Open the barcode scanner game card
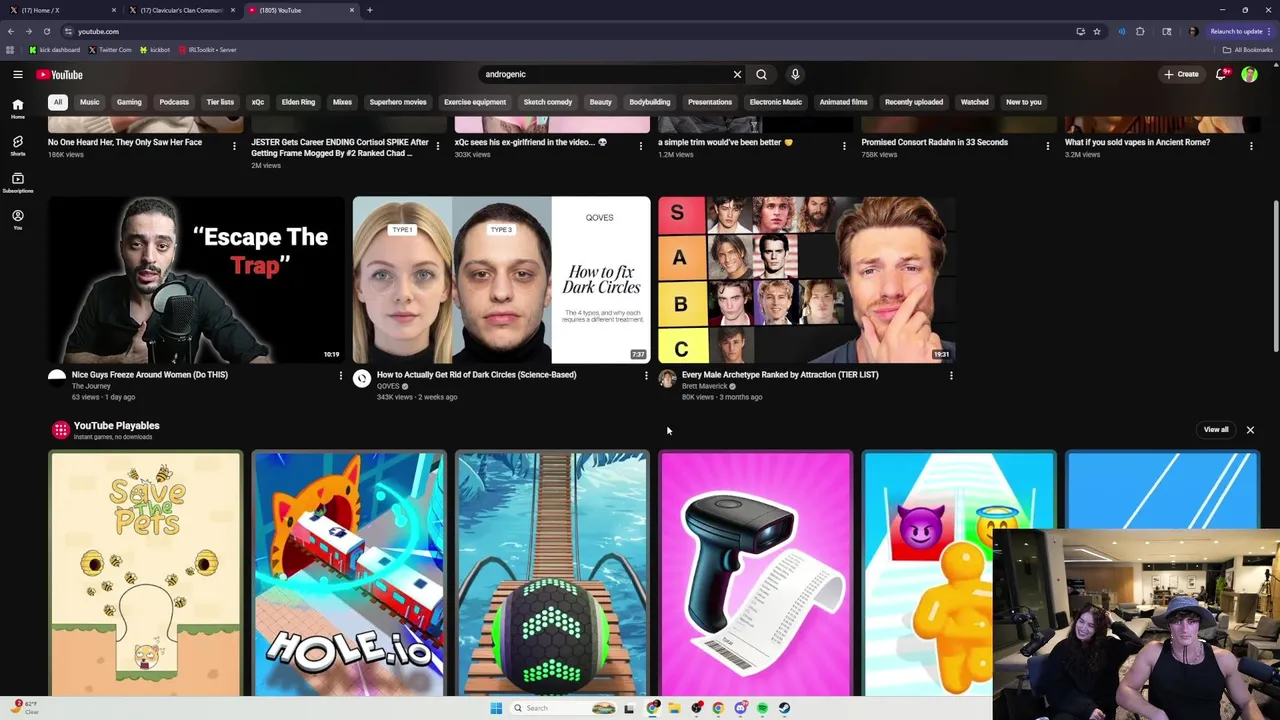 (x=756, y=573)
